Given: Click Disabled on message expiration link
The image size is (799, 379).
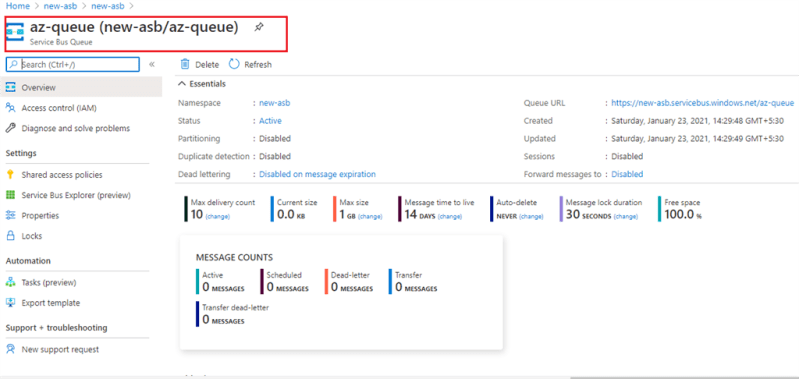Looking at the screenshot, I should (317, 174).
